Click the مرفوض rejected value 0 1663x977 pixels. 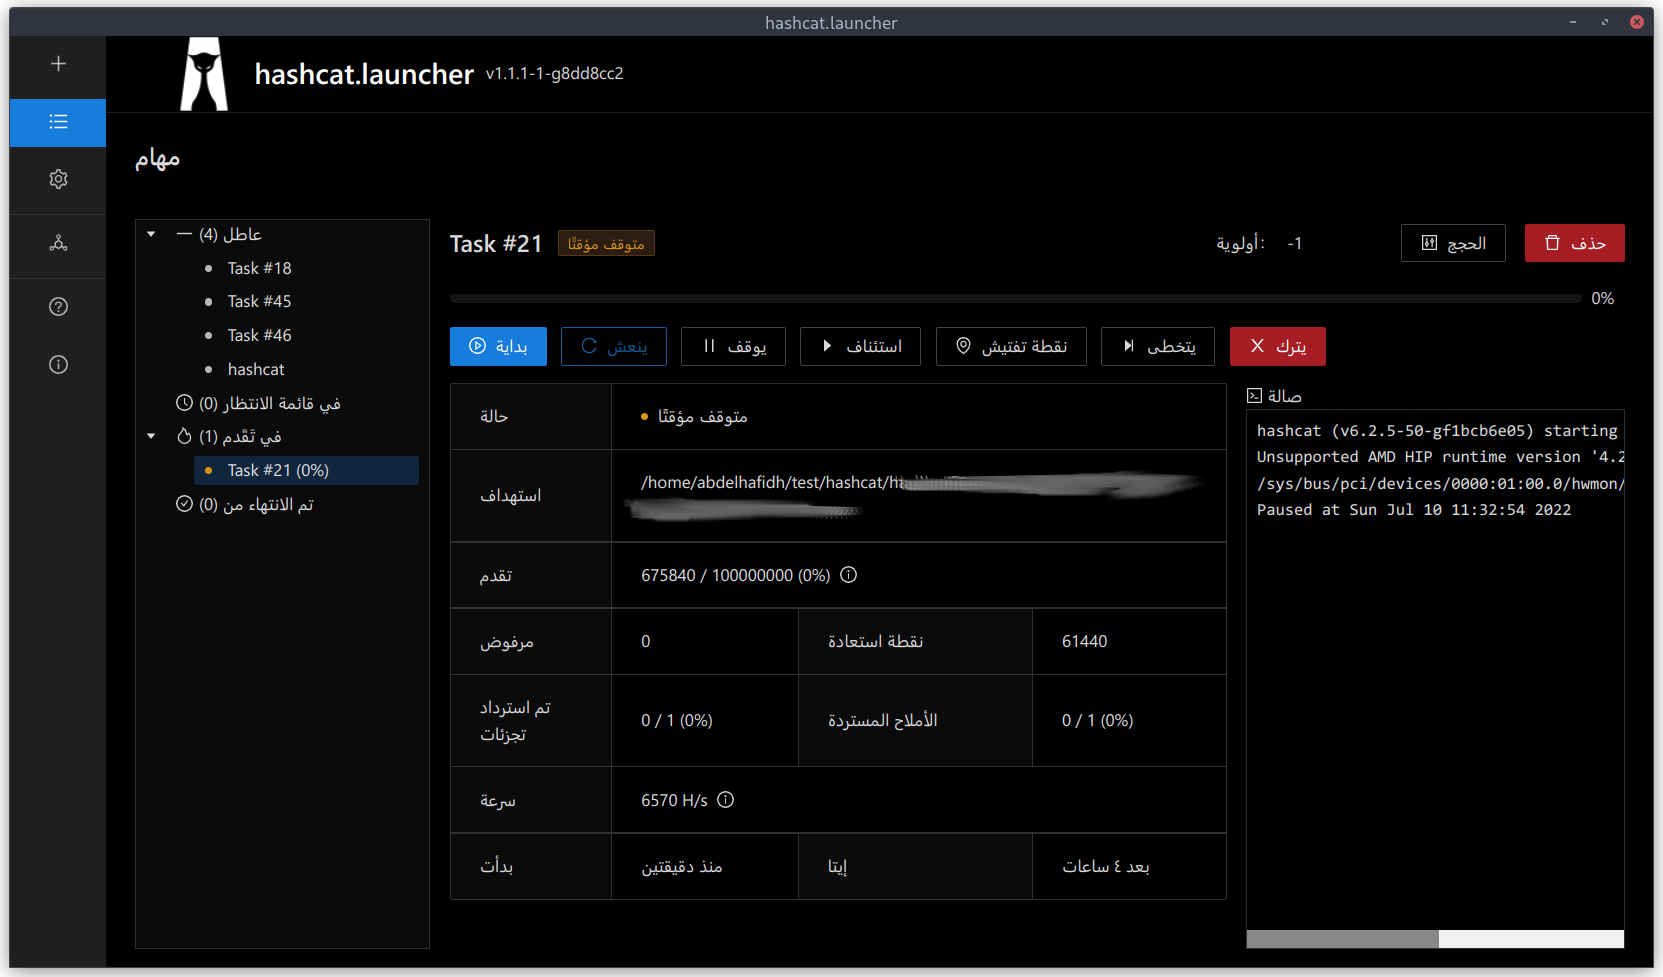645,641
